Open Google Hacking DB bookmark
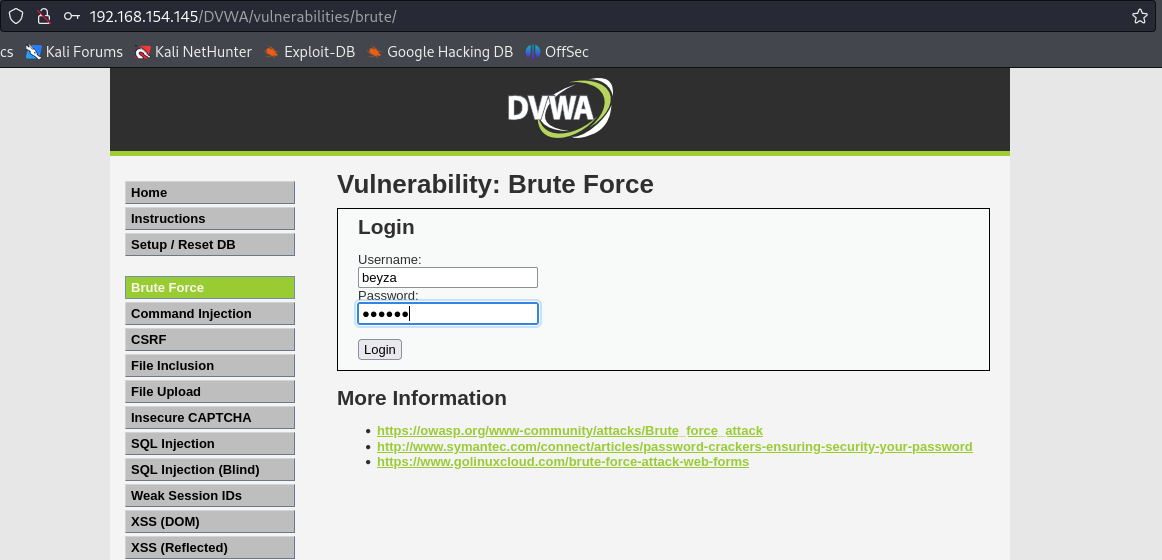This screenshot has width=1162, height=560. point(440,52)
